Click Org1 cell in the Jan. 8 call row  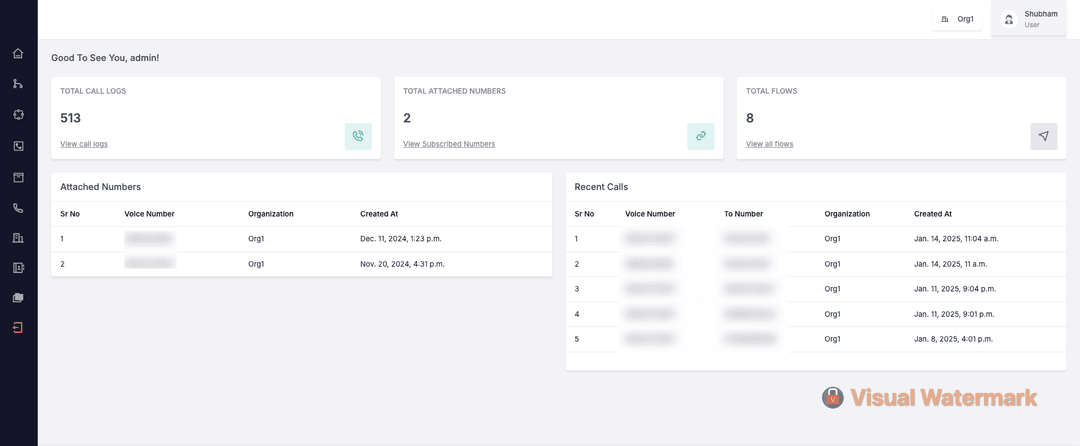[x=833, y=339]
